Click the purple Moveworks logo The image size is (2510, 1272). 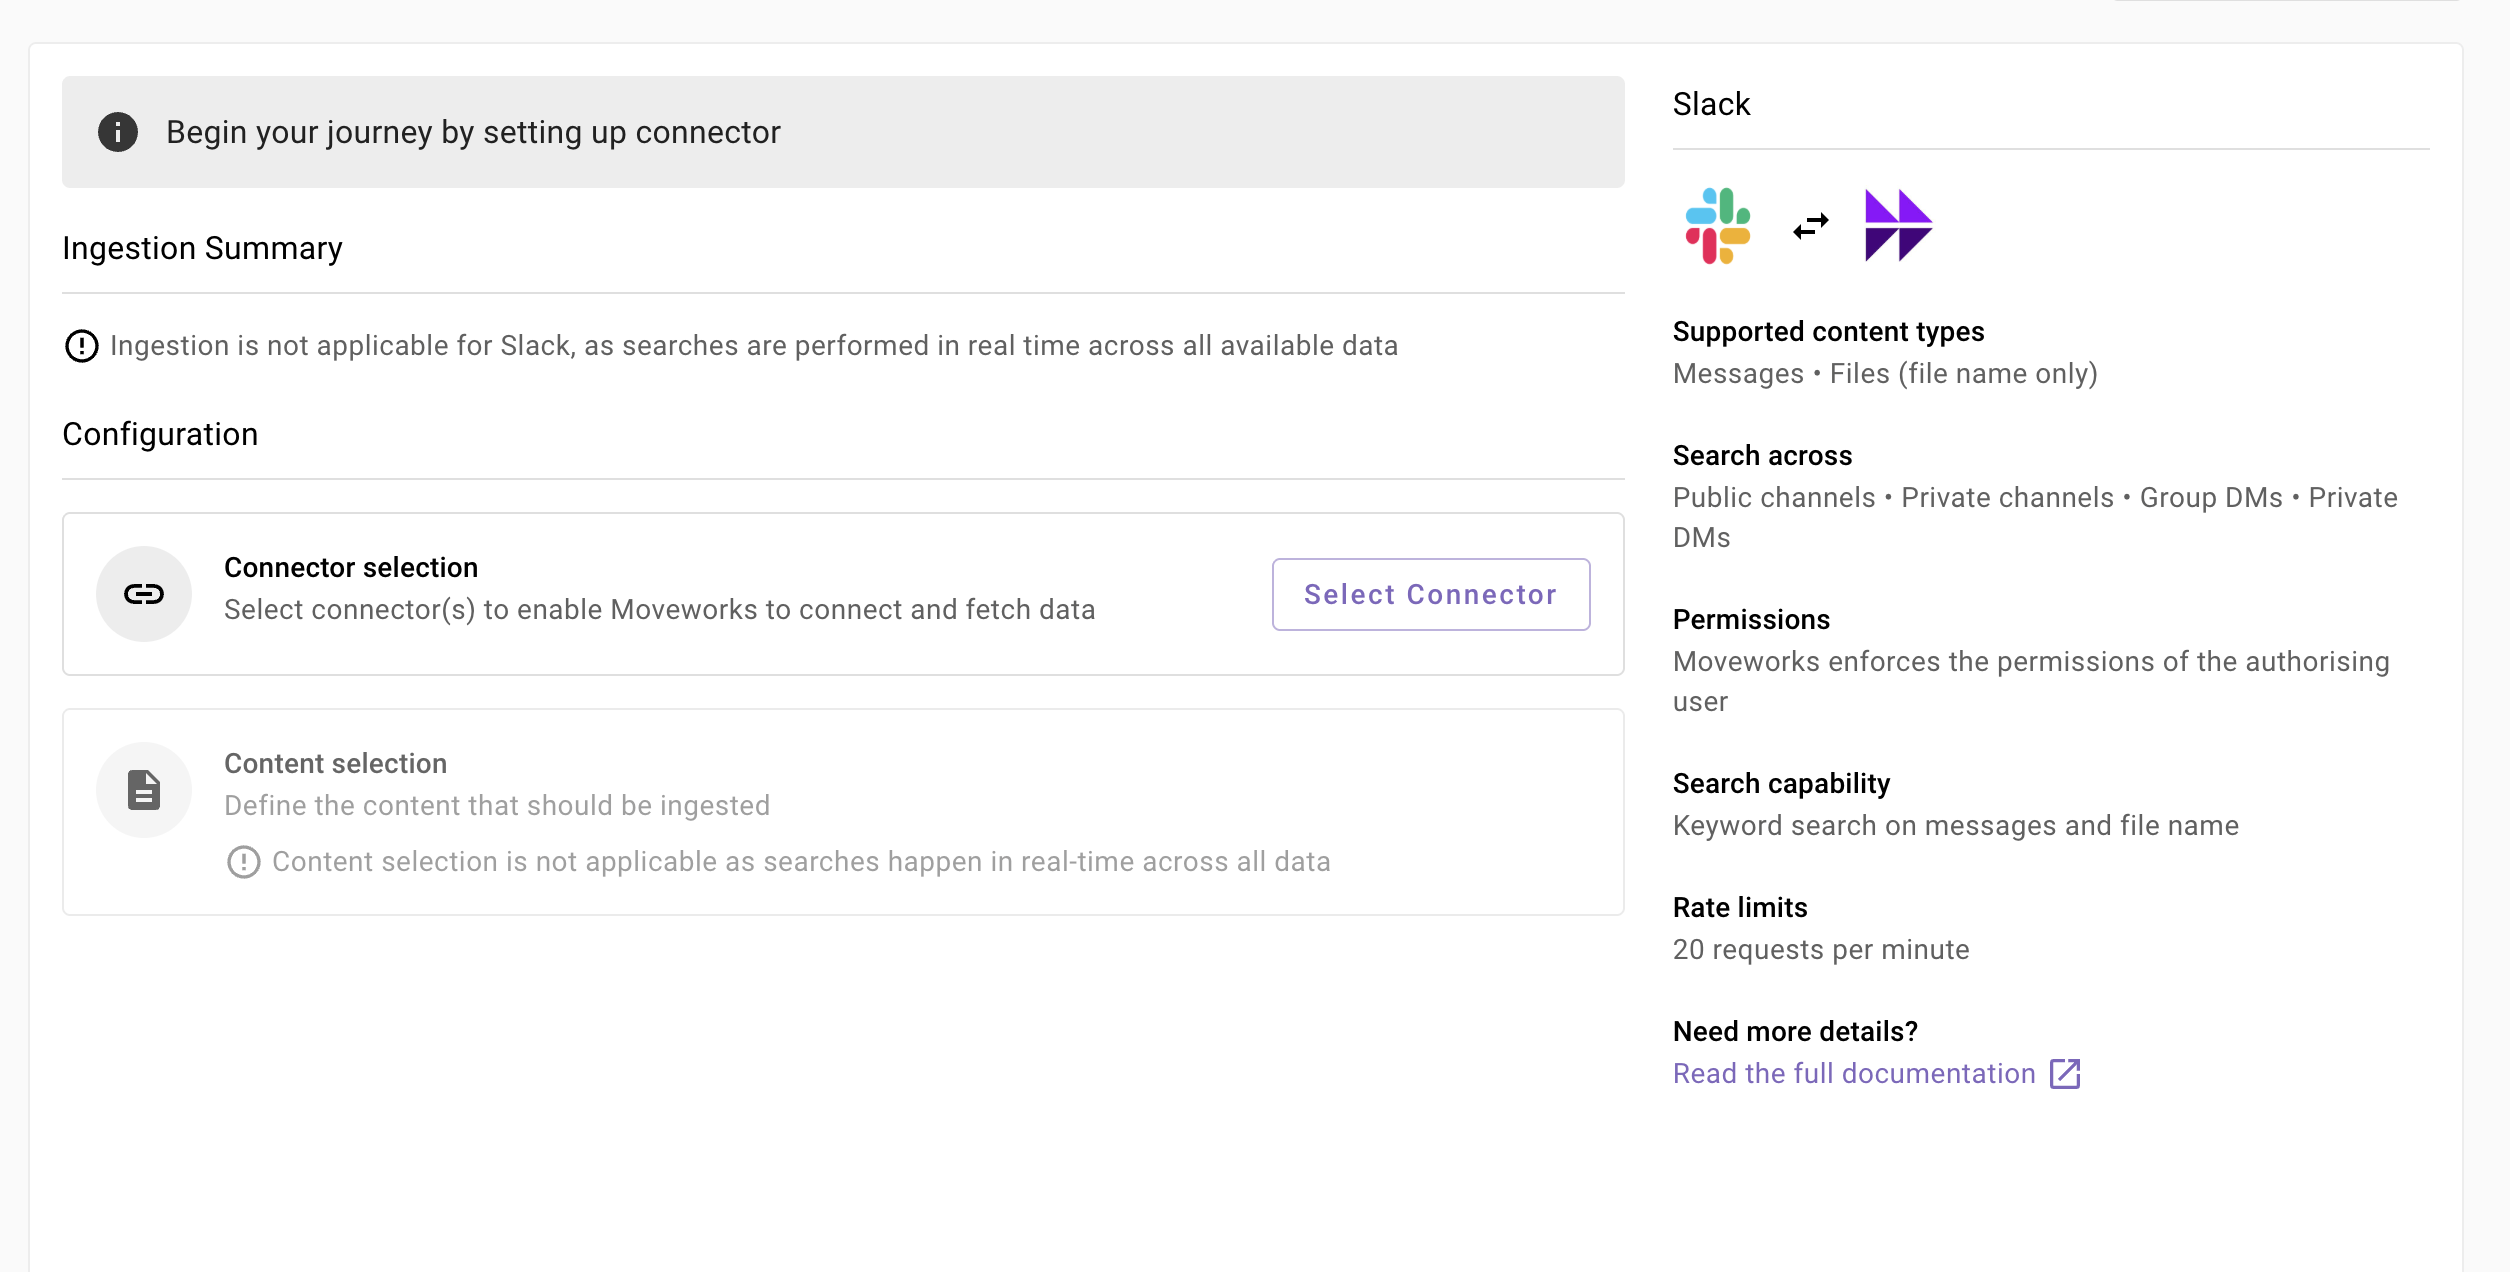[1898, 226]
